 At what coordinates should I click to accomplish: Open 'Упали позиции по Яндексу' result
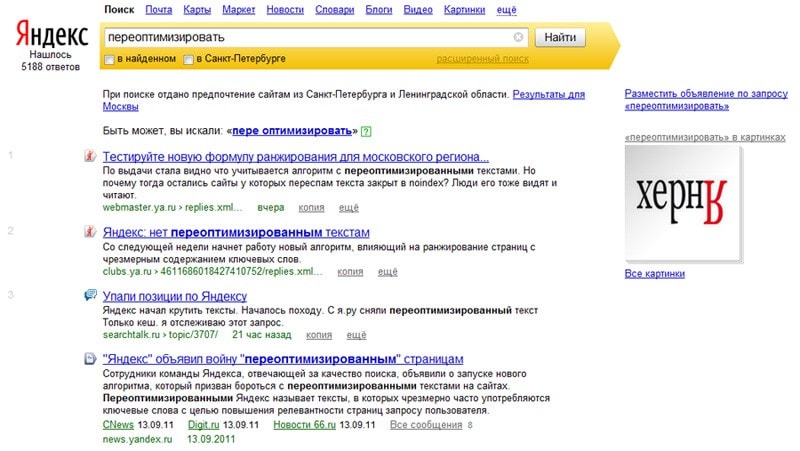pyautogui.click(x=174, y=296)
